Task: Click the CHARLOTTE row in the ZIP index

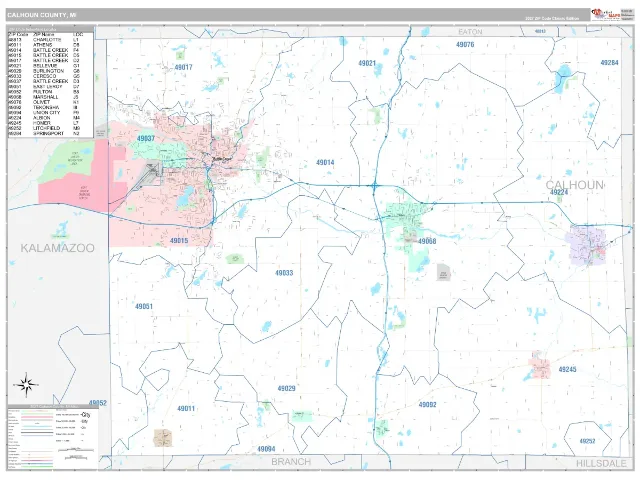Action: (x=44, y=40)
